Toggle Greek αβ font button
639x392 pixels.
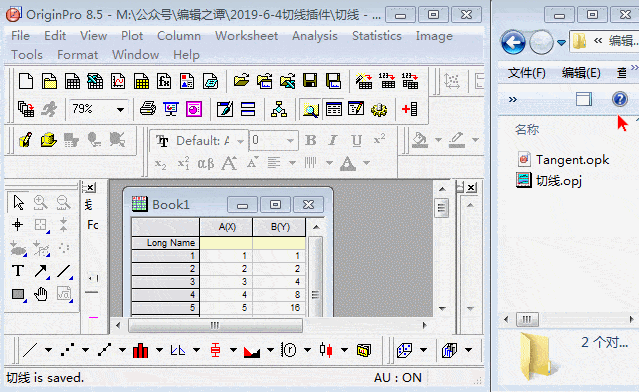tap(205, 164)
